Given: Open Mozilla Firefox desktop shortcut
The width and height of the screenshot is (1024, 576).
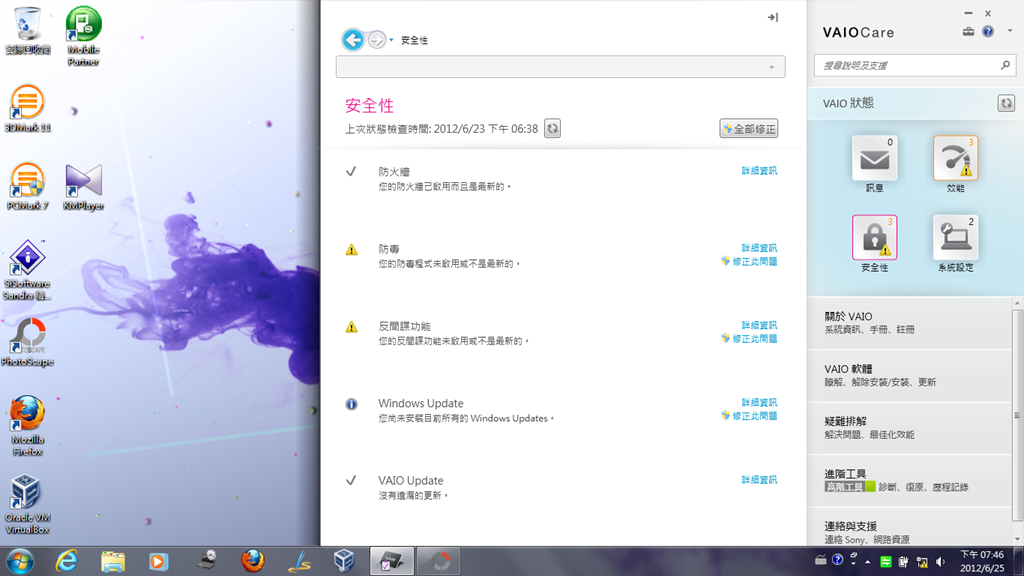Looking at the screenshot, I should [27, 425].
